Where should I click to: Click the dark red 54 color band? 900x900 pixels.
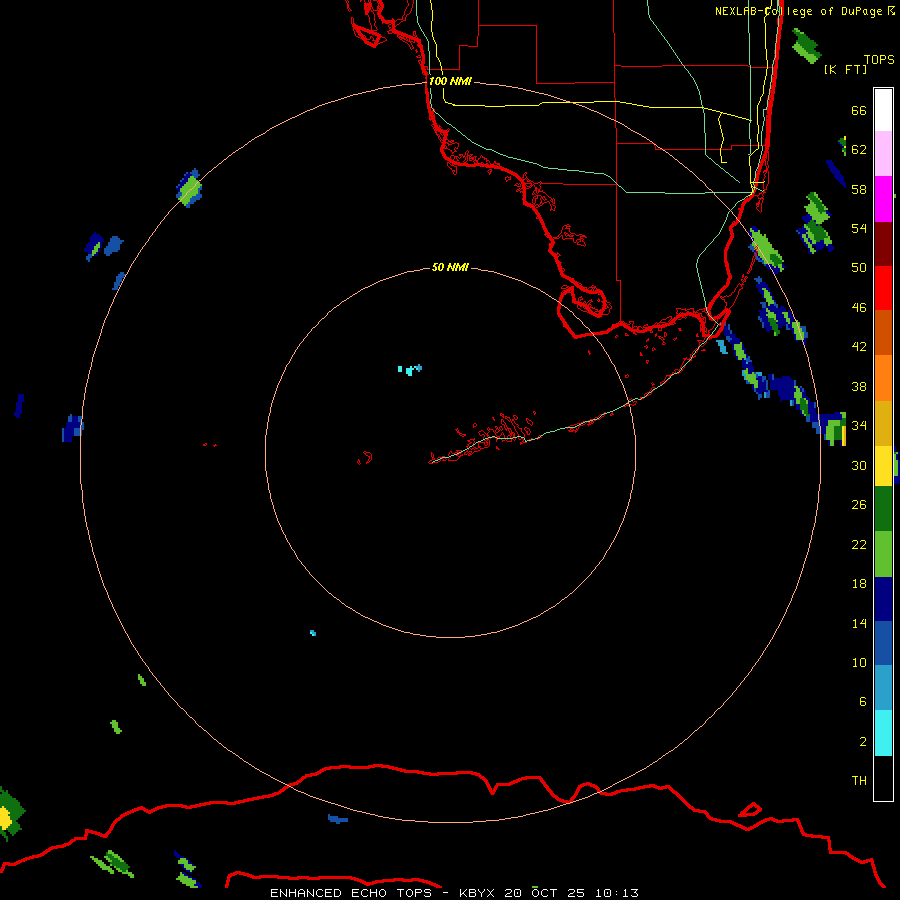pos(883,244)
